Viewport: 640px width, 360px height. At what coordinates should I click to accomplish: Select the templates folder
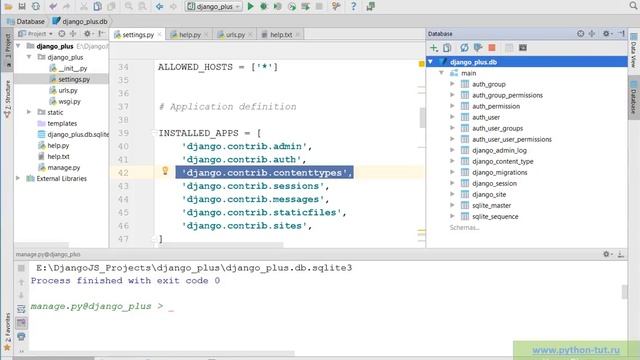(x=57, y=123)
